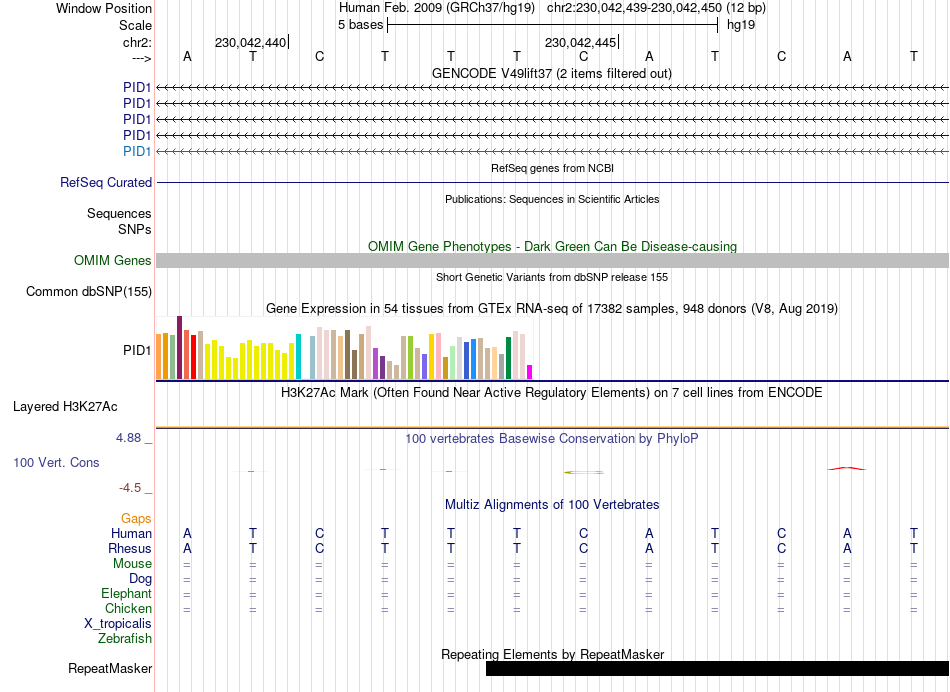Click the RefSeq Curated horizontal gene line
950x692 pixels.
pos(553,182)
